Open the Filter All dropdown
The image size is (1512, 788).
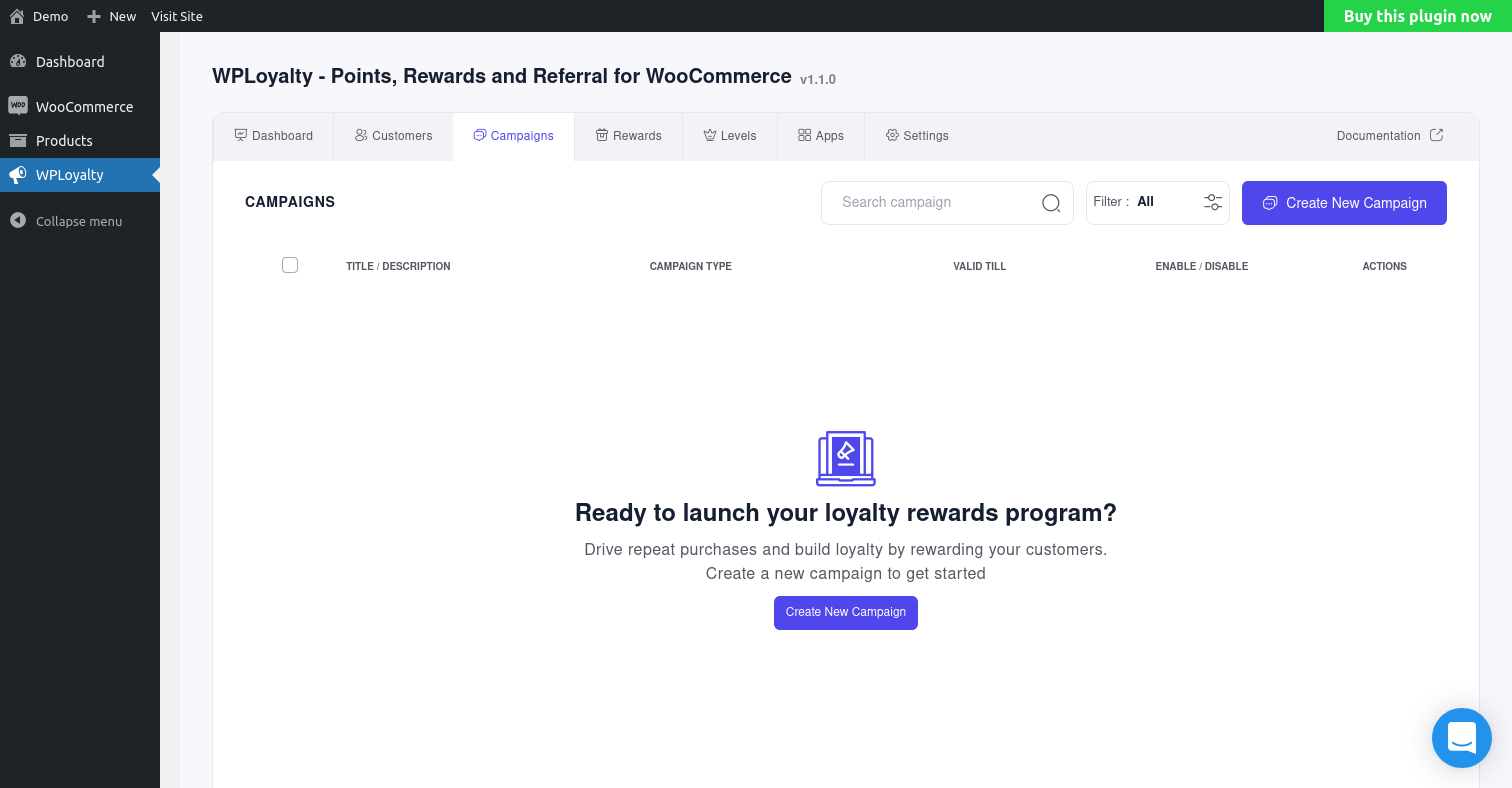coord(1158,203)
